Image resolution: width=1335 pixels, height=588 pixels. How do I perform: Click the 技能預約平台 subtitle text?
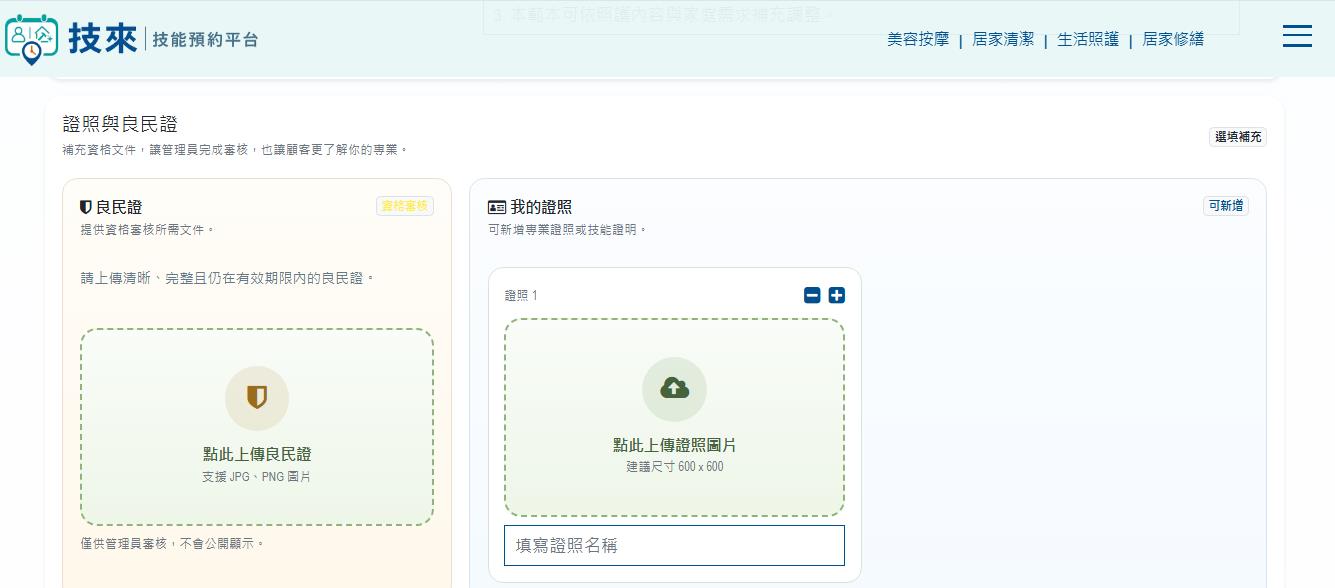pos(205,39)
